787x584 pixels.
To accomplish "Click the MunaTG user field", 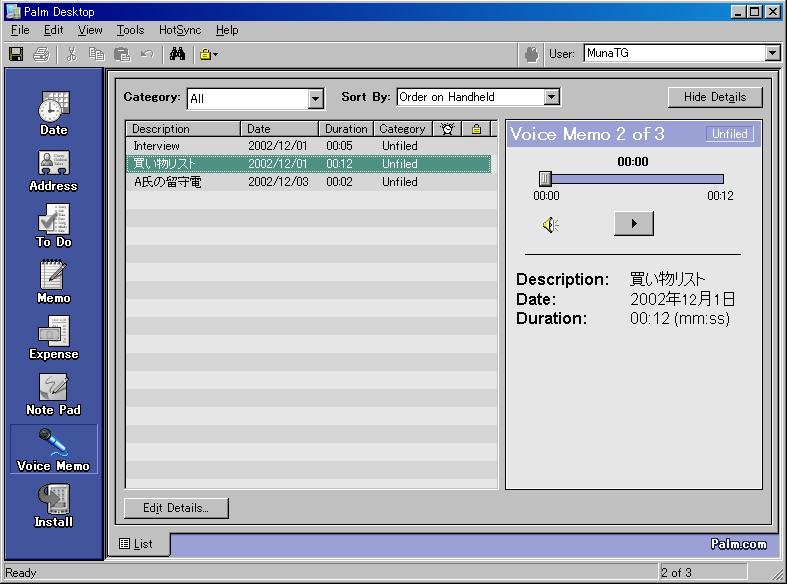I will 675,53.
